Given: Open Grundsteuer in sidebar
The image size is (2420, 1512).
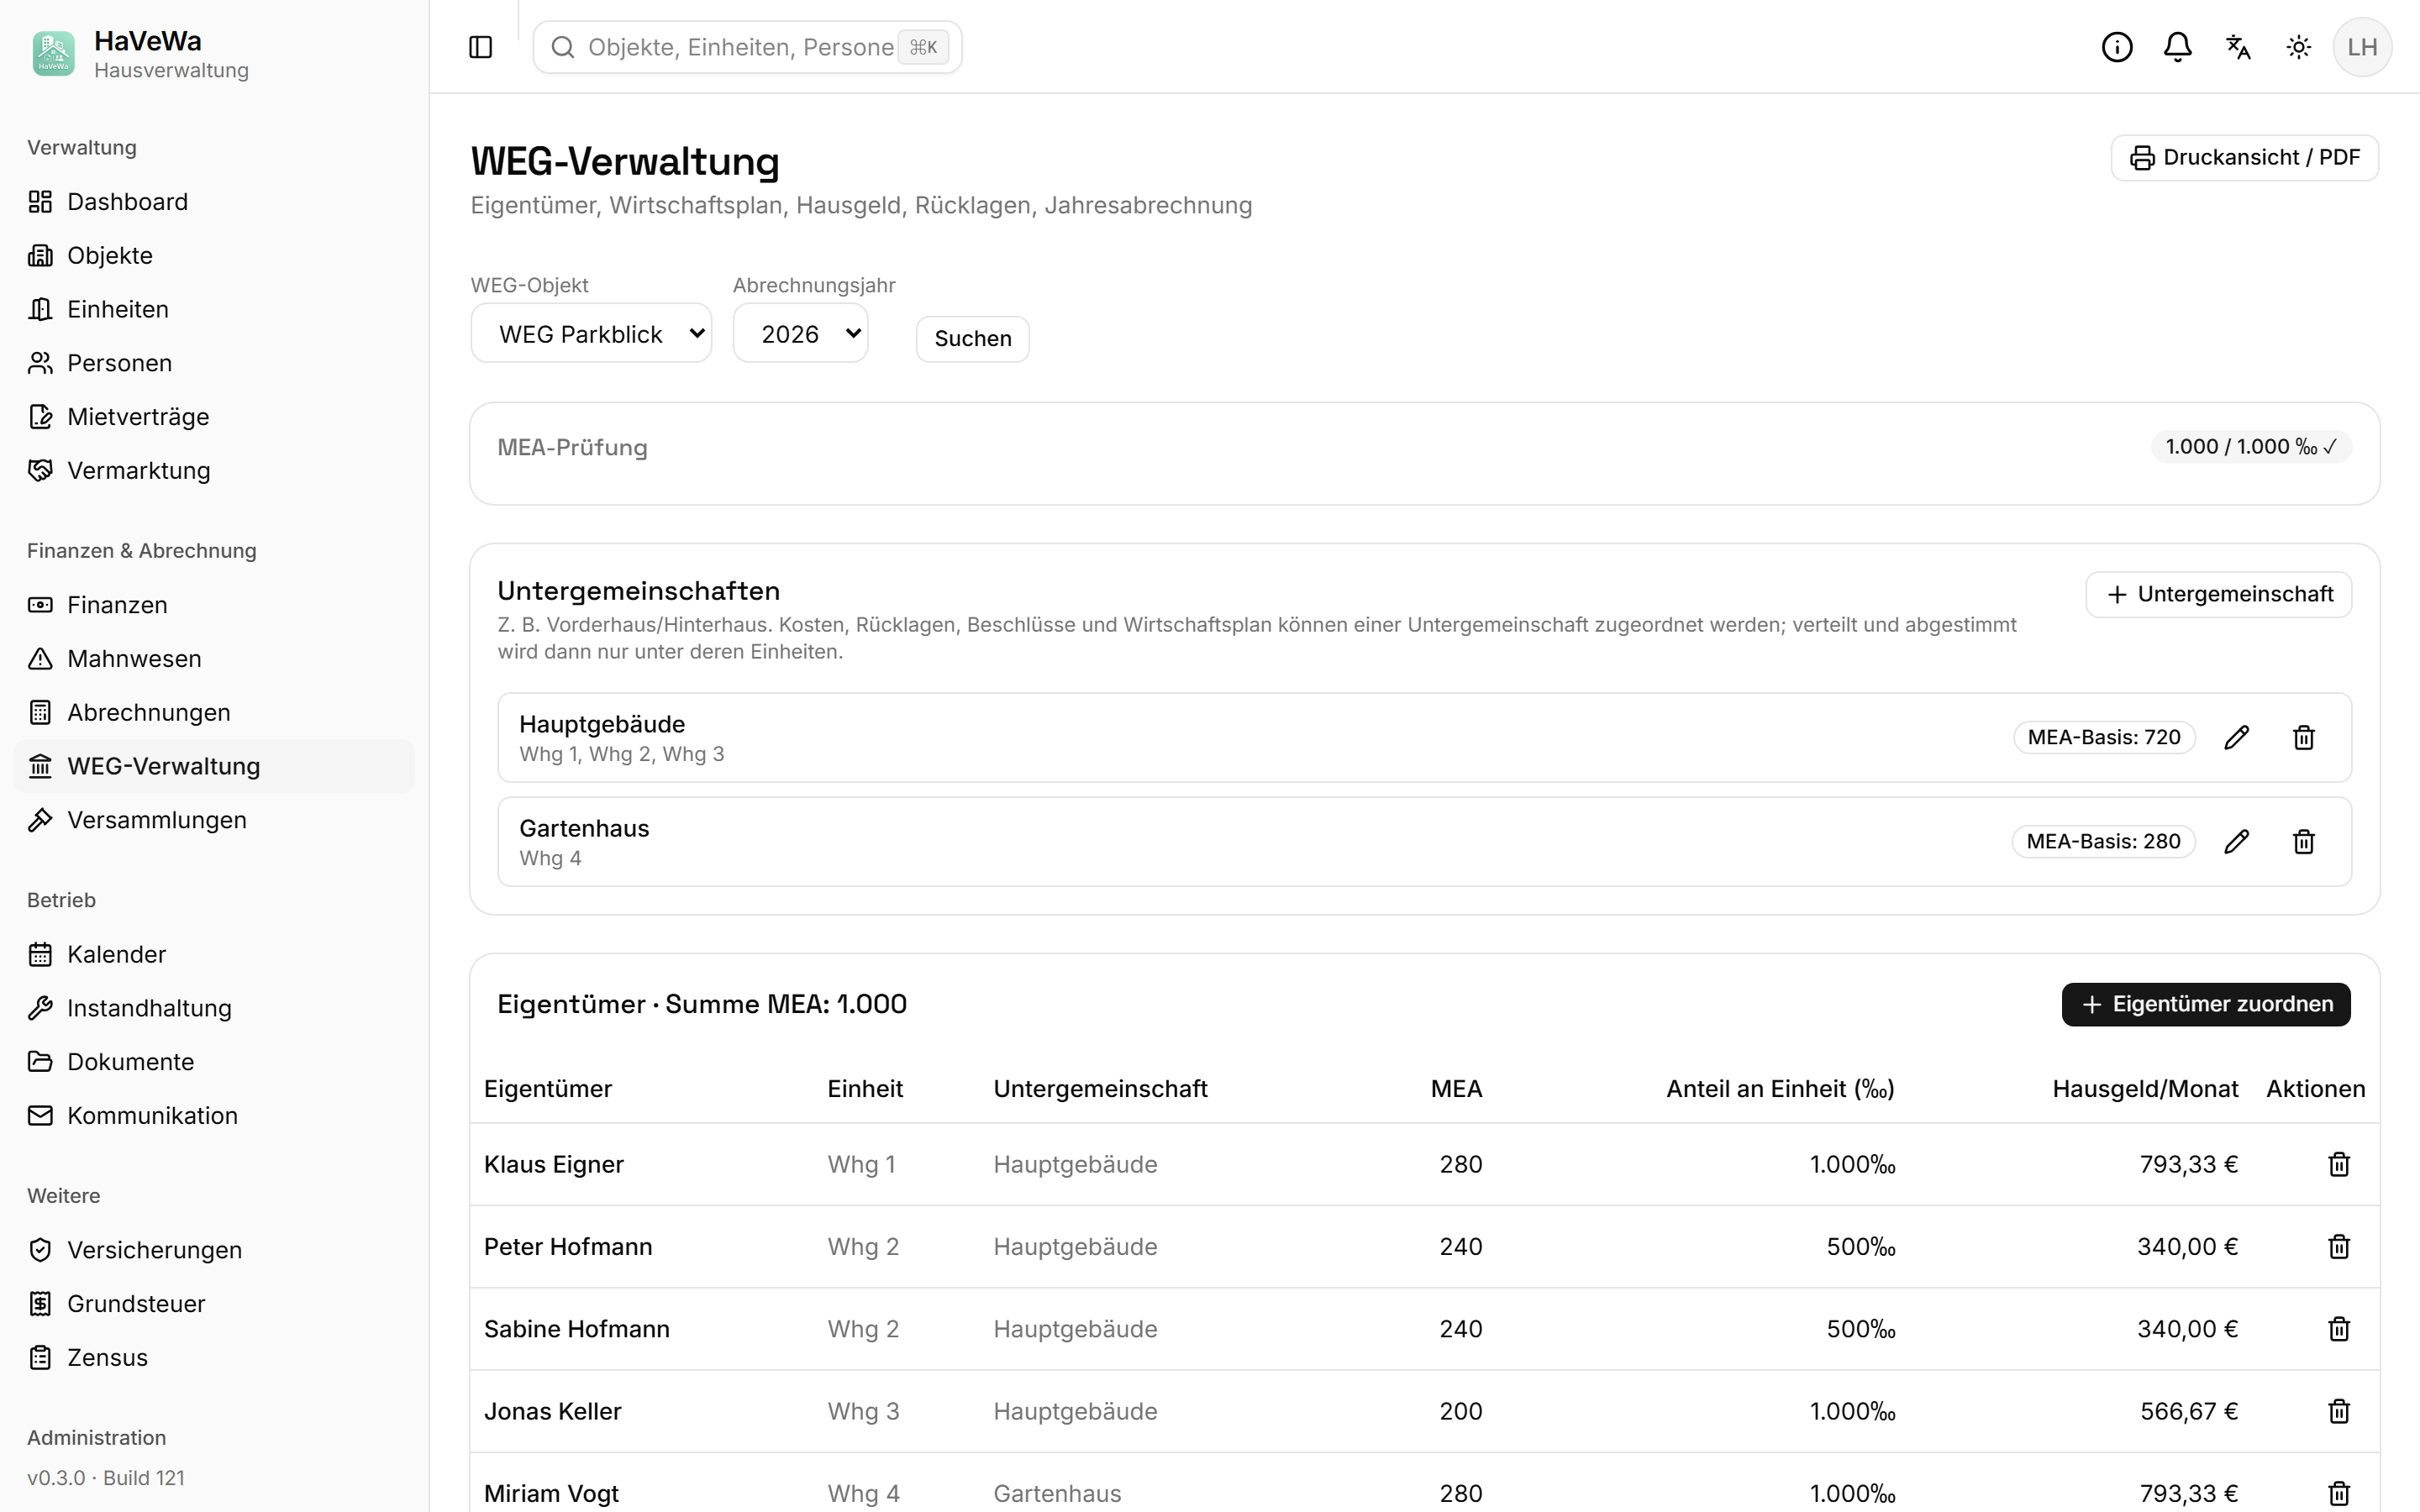Looking at the screenshot, I should [x=214, y=1304].
